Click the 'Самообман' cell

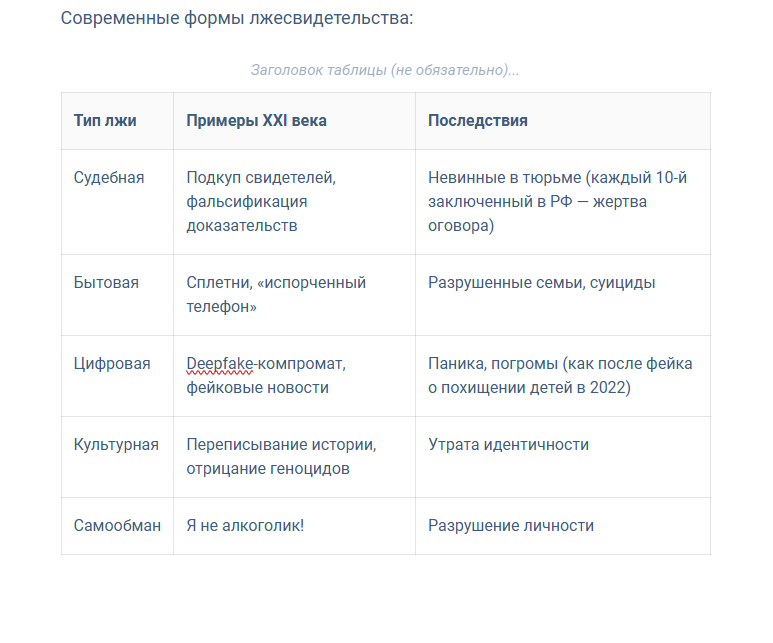pyautogui.click(x=117, y=526)
